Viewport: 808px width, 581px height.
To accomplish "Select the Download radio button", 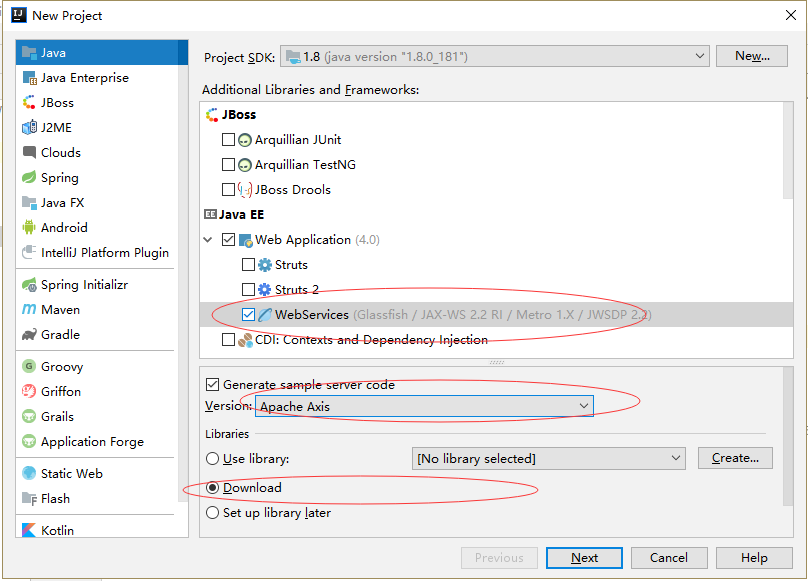I will click(x=212, y=488).
